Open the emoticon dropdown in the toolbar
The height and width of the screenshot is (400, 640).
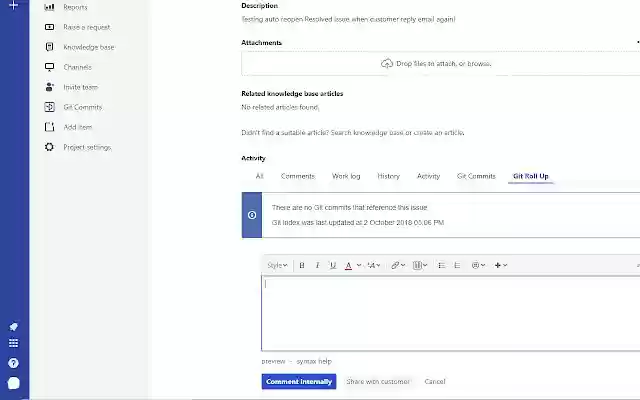click(478, 265)
